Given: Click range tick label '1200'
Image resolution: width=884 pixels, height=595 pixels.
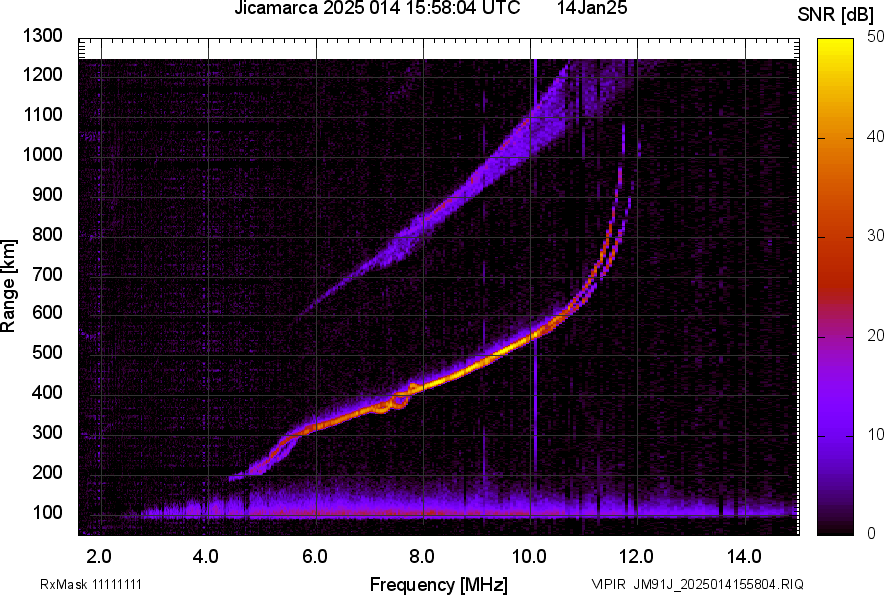Looking at the screenshot, I should coord(43,74).
